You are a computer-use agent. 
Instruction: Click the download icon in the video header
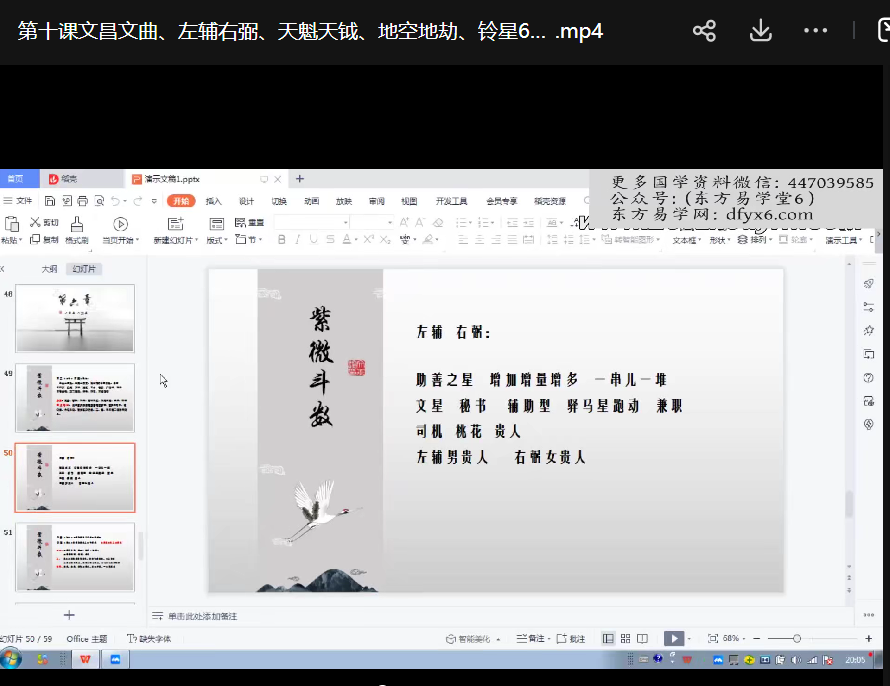point(760,31)
